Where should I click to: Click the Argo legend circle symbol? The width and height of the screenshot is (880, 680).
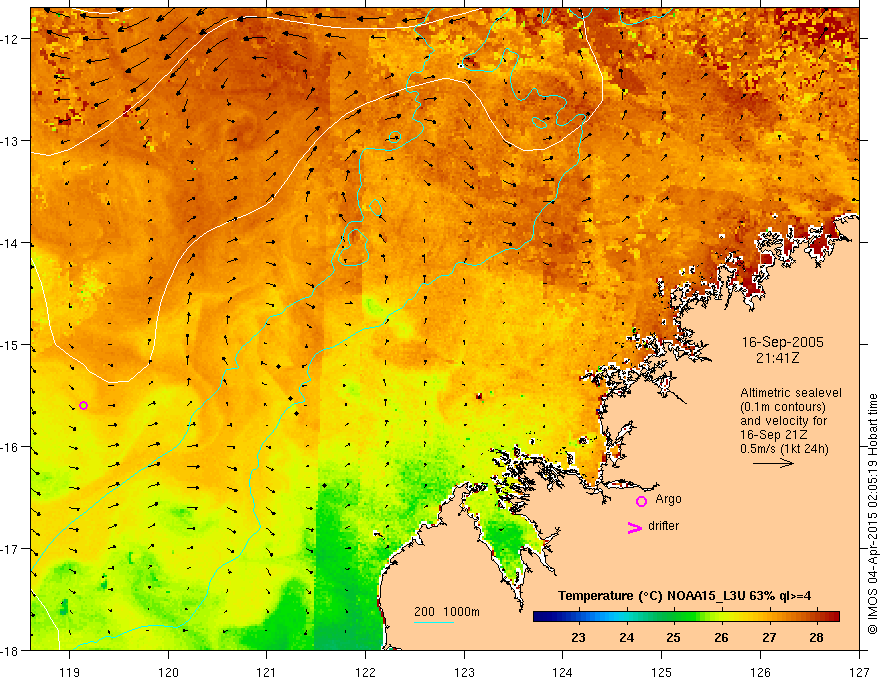(x=641, y=502)
